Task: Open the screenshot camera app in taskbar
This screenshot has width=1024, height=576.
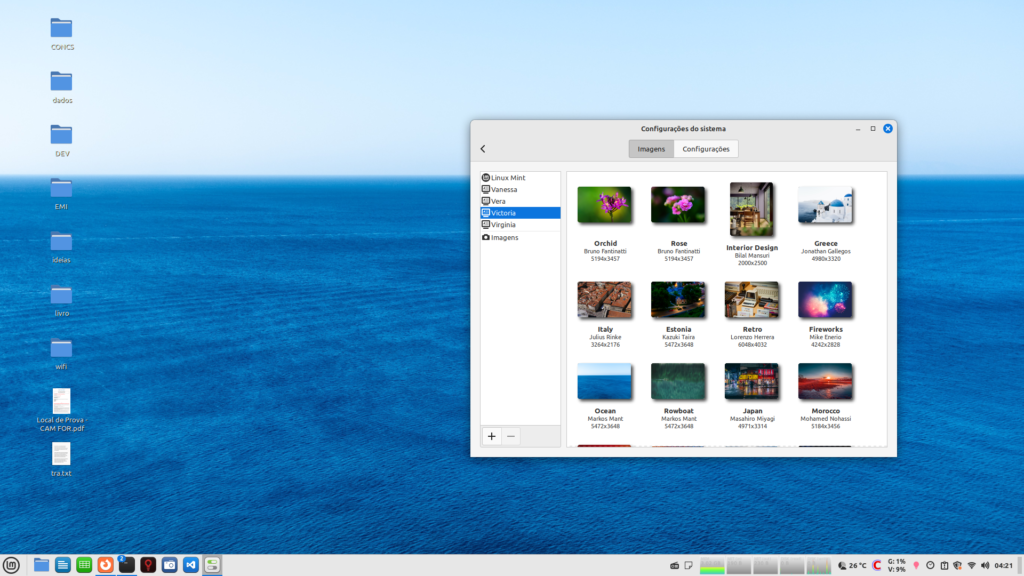Action: click(170, 565)
